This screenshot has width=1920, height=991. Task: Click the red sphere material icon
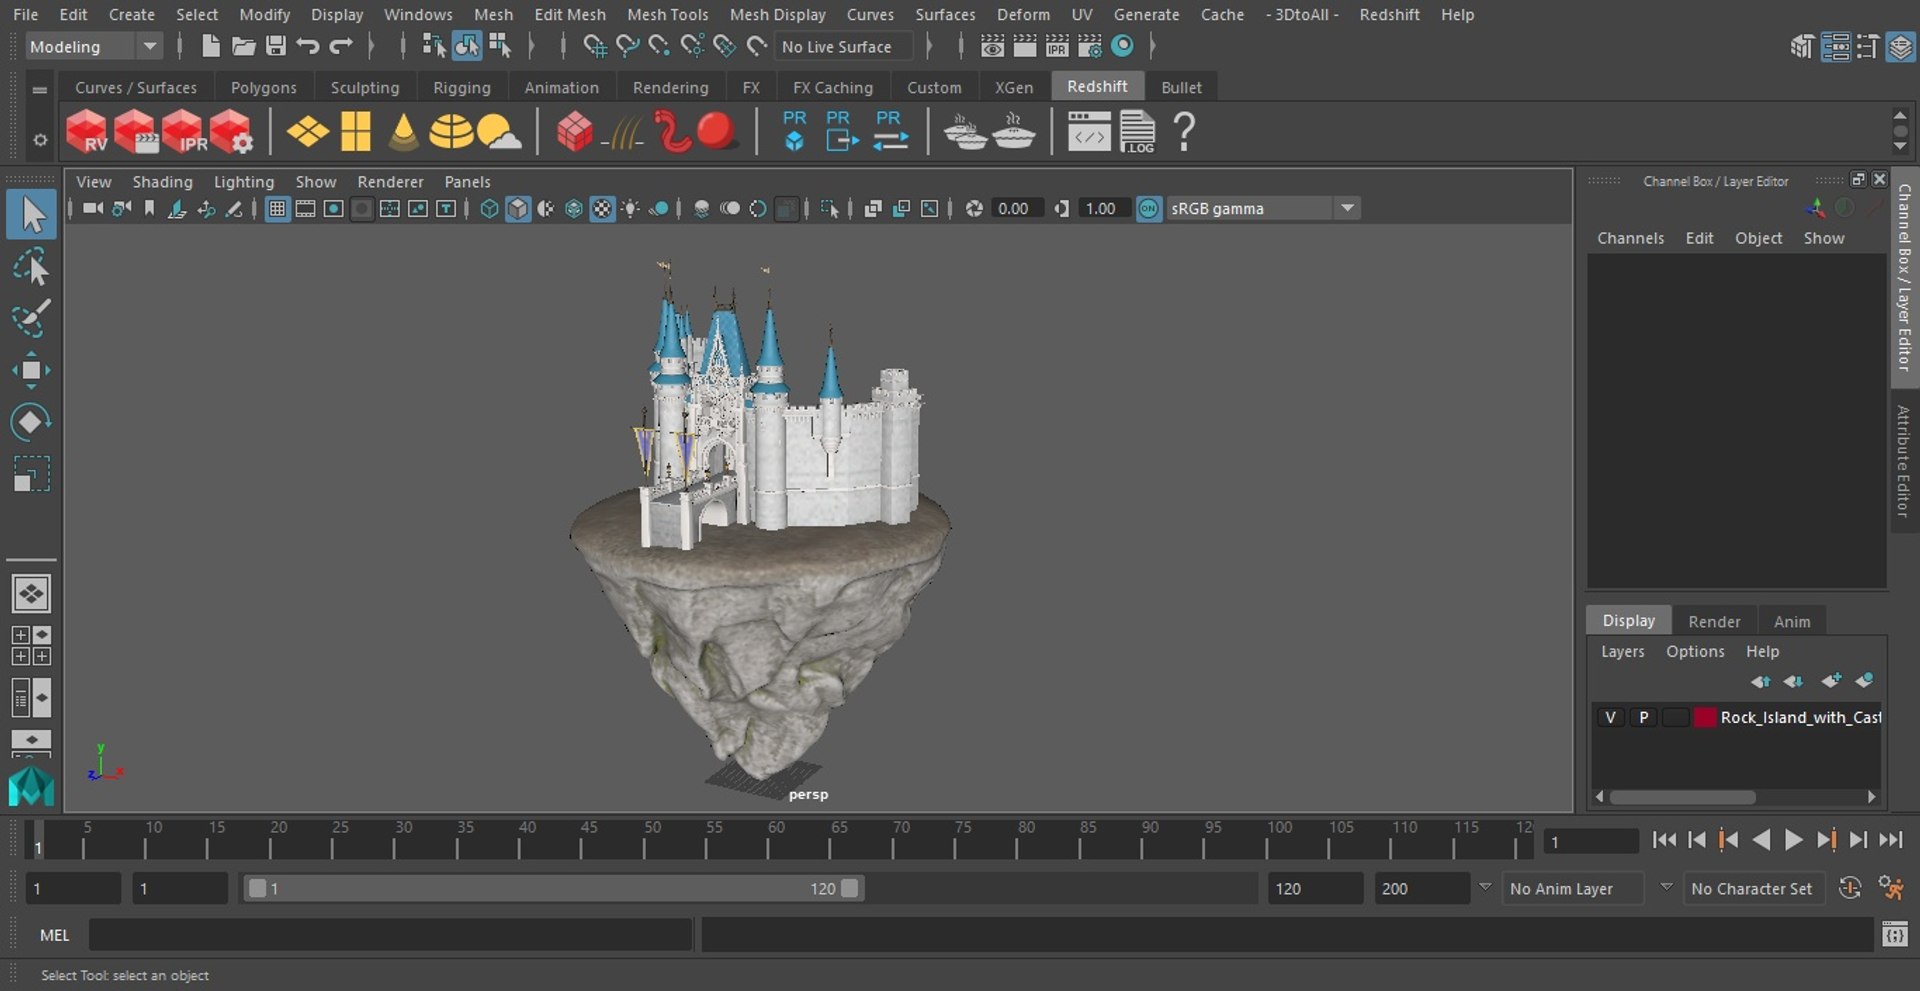(x=716, y=131)
